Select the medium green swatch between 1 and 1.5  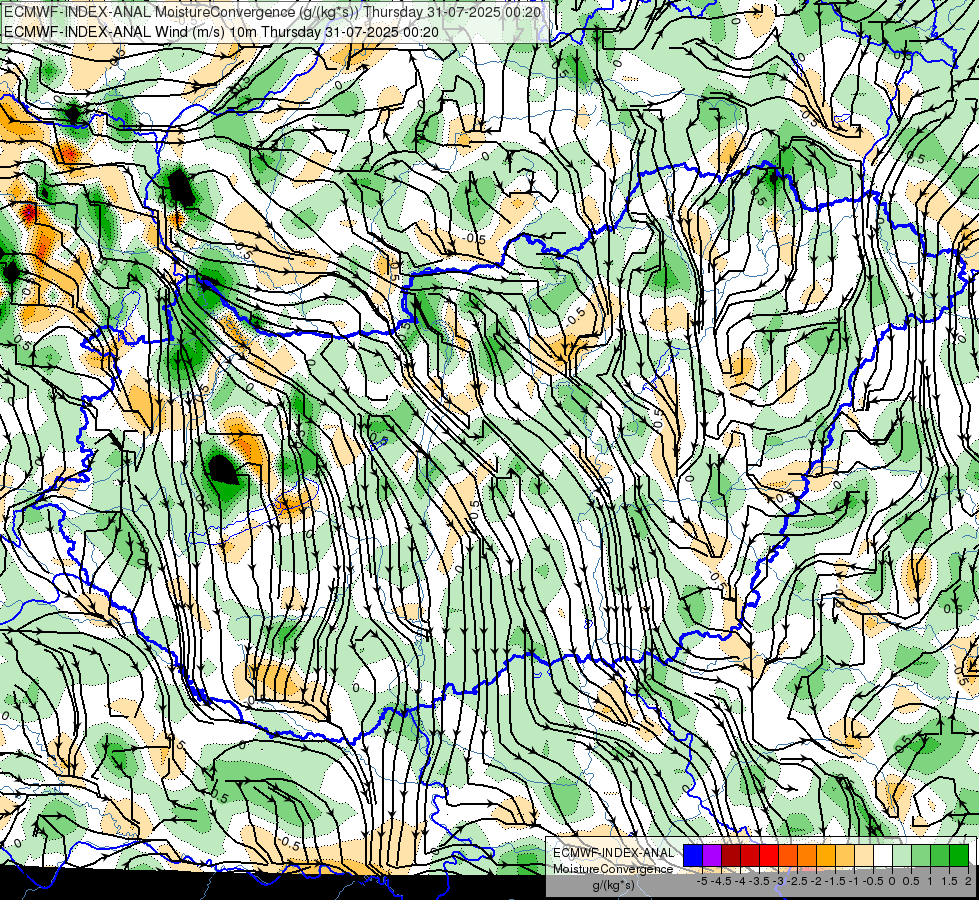coord(940,855)
